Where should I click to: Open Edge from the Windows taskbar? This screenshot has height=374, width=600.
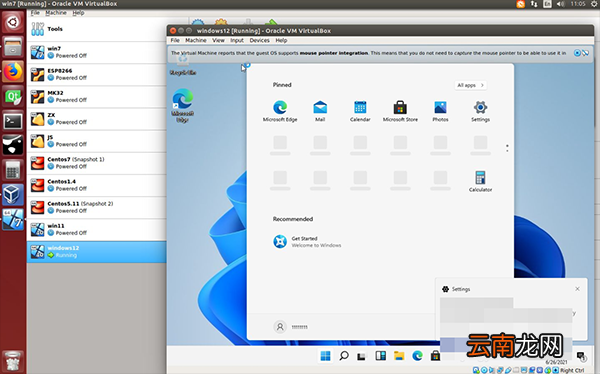[417, 356]
